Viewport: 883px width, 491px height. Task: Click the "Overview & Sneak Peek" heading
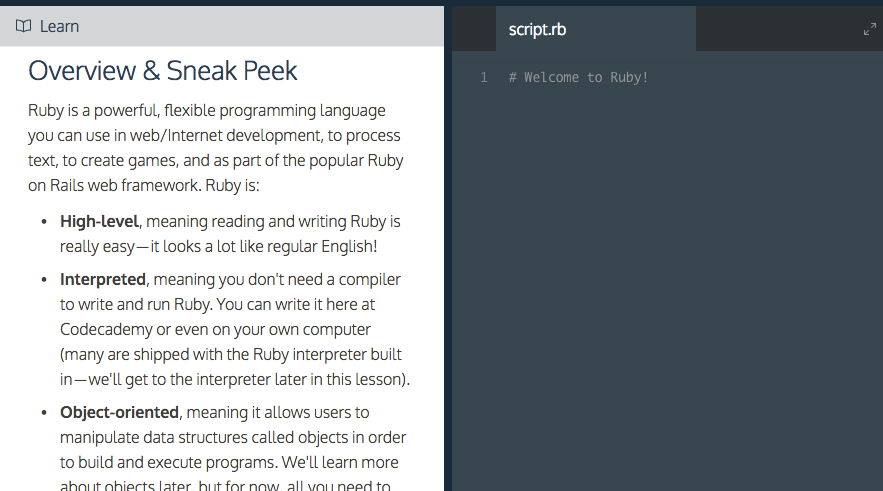click(163, 71)
